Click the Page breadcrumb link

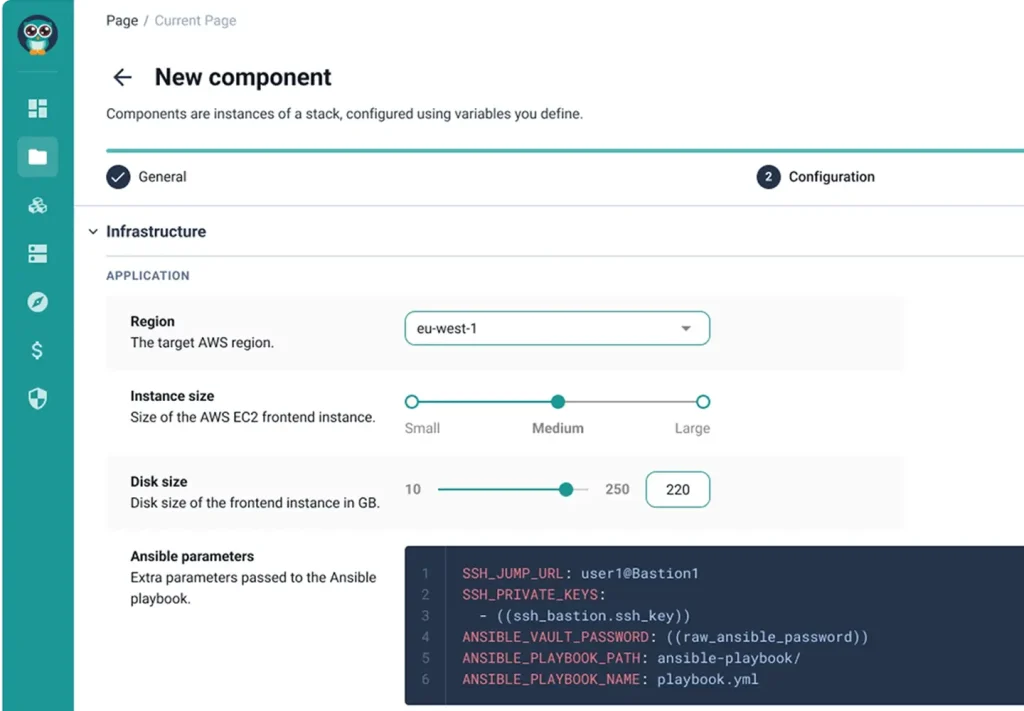pos(122,20)
